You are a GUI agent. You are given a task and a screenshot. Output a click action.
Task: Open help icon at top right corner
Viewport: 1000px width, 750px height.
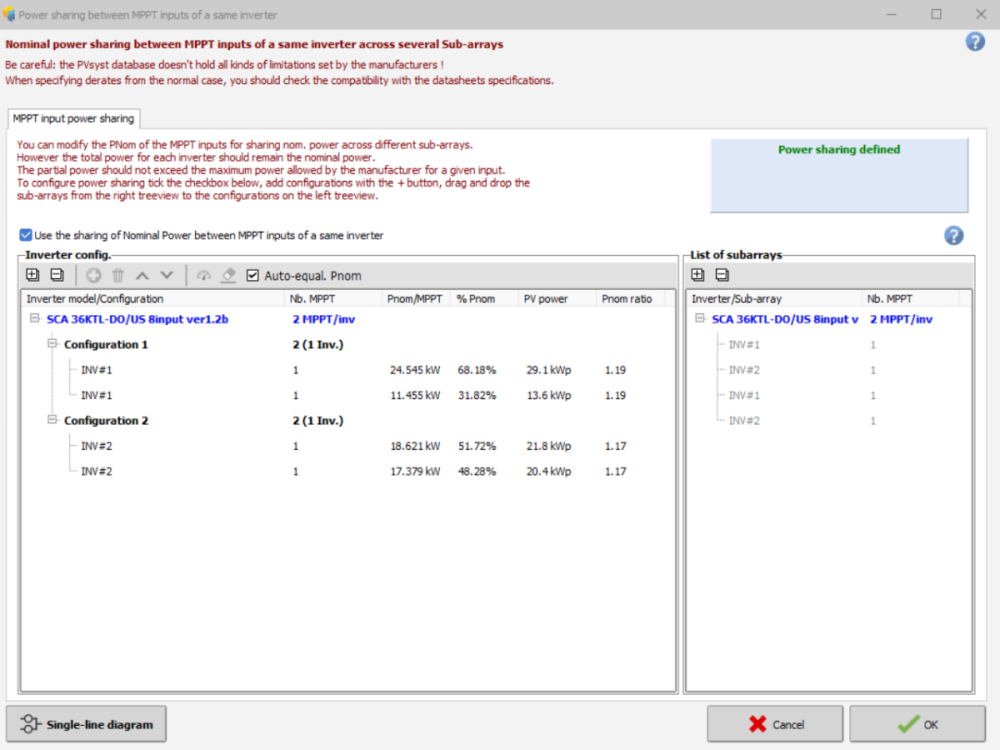point(975,42)
